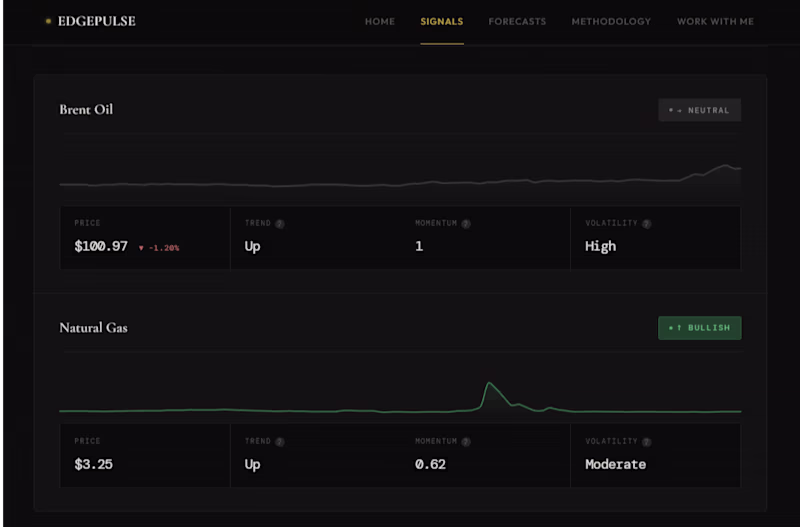Open the Forecasts section

coord(517,21)
